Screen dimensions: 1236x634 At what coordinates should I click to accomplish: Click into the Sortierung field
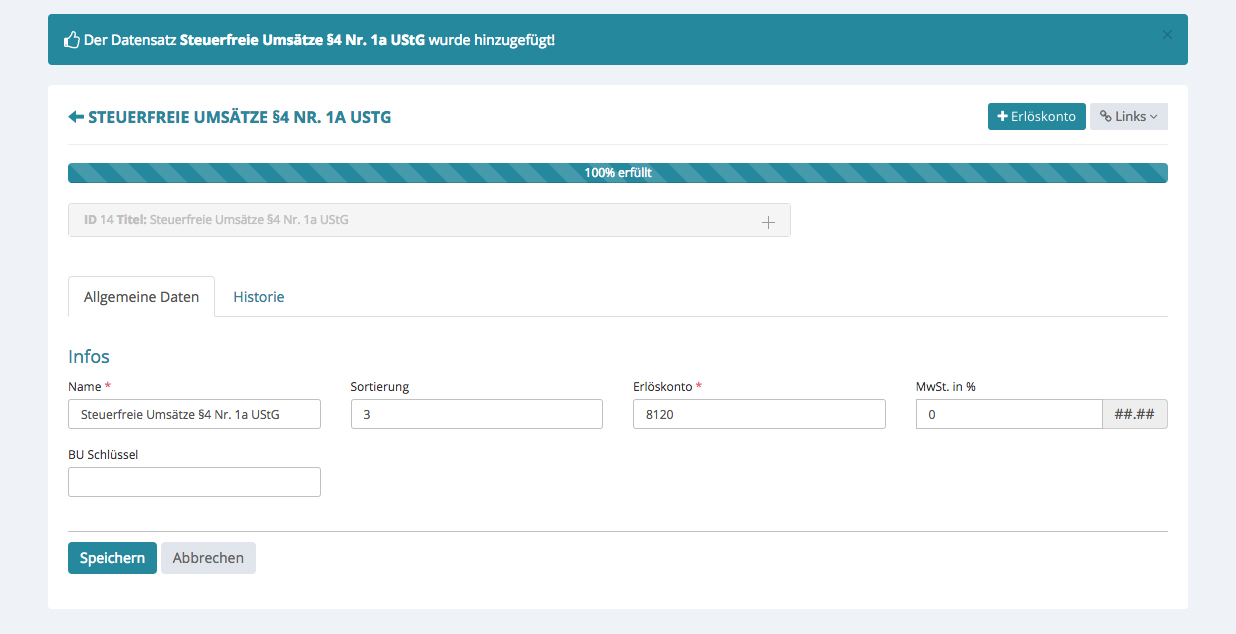click(476, 414)
